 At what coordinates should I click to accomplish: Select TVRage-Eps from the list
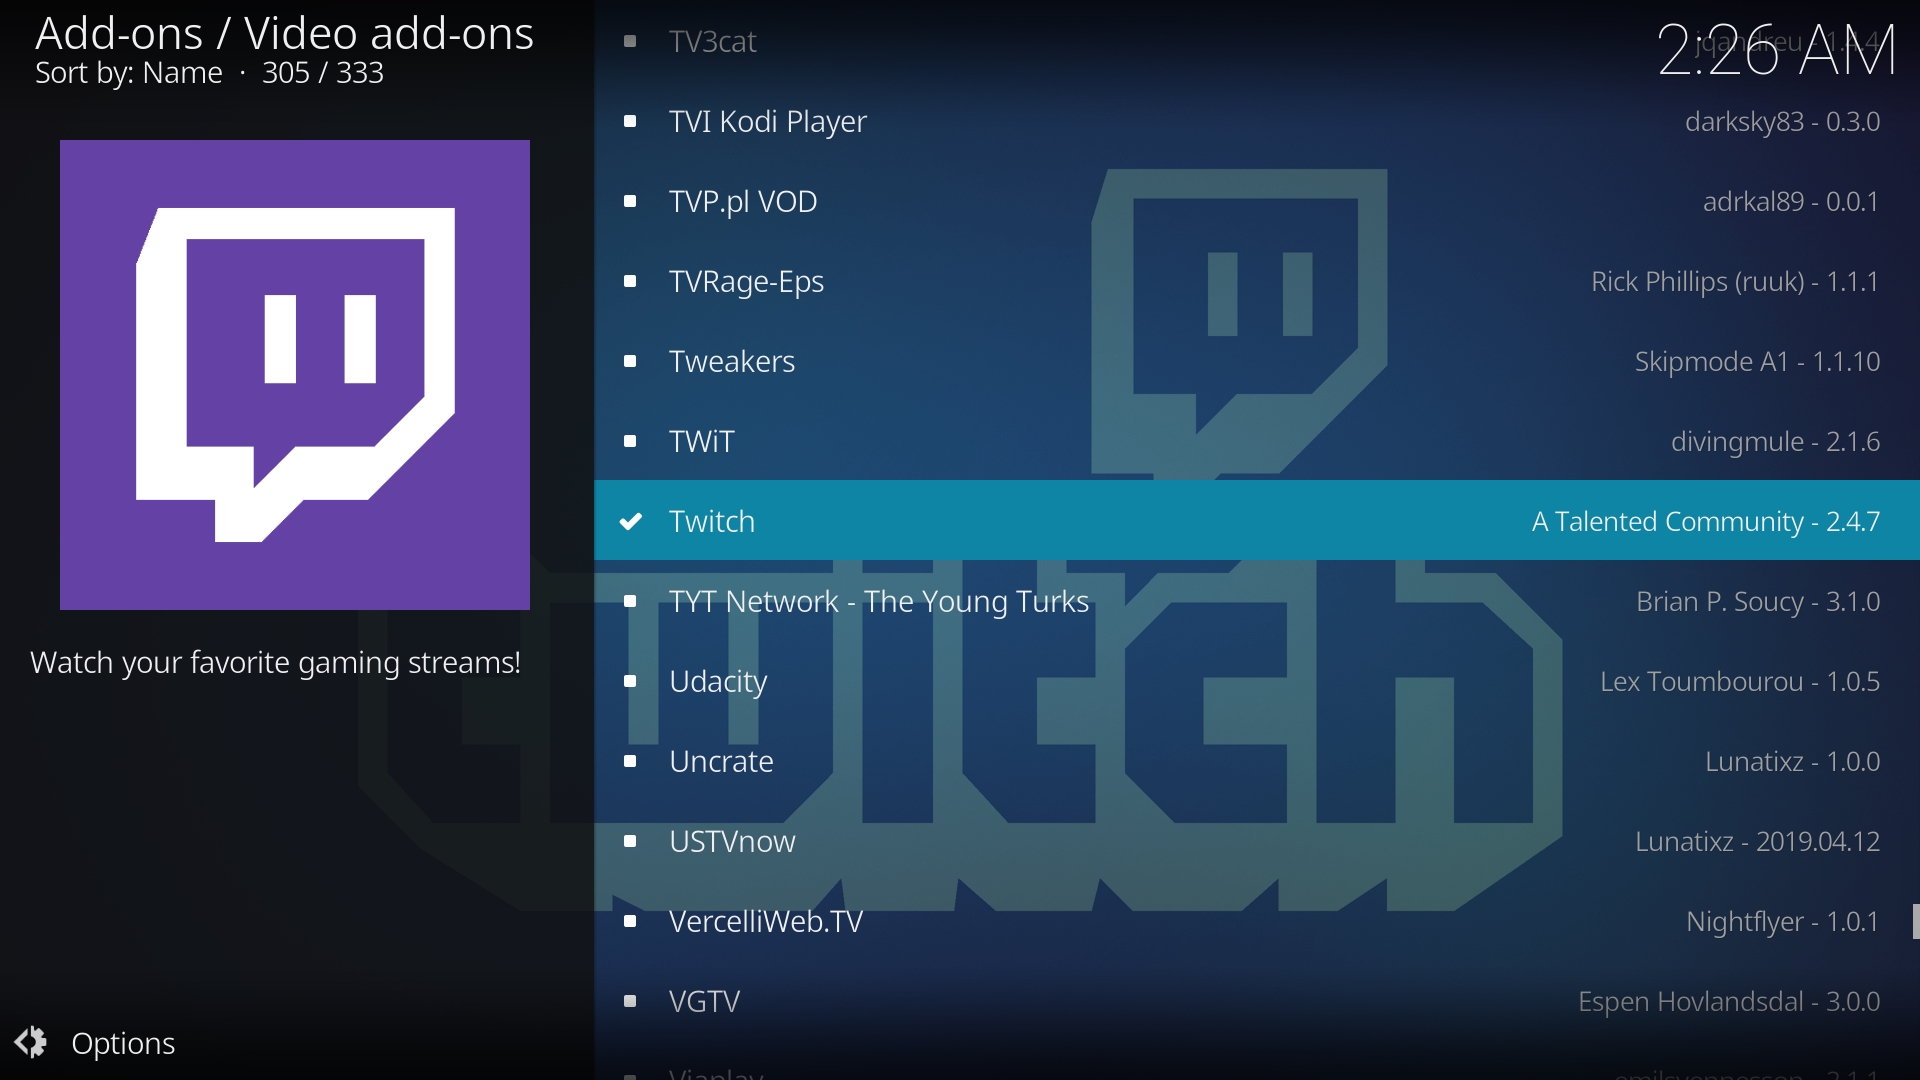746,282
